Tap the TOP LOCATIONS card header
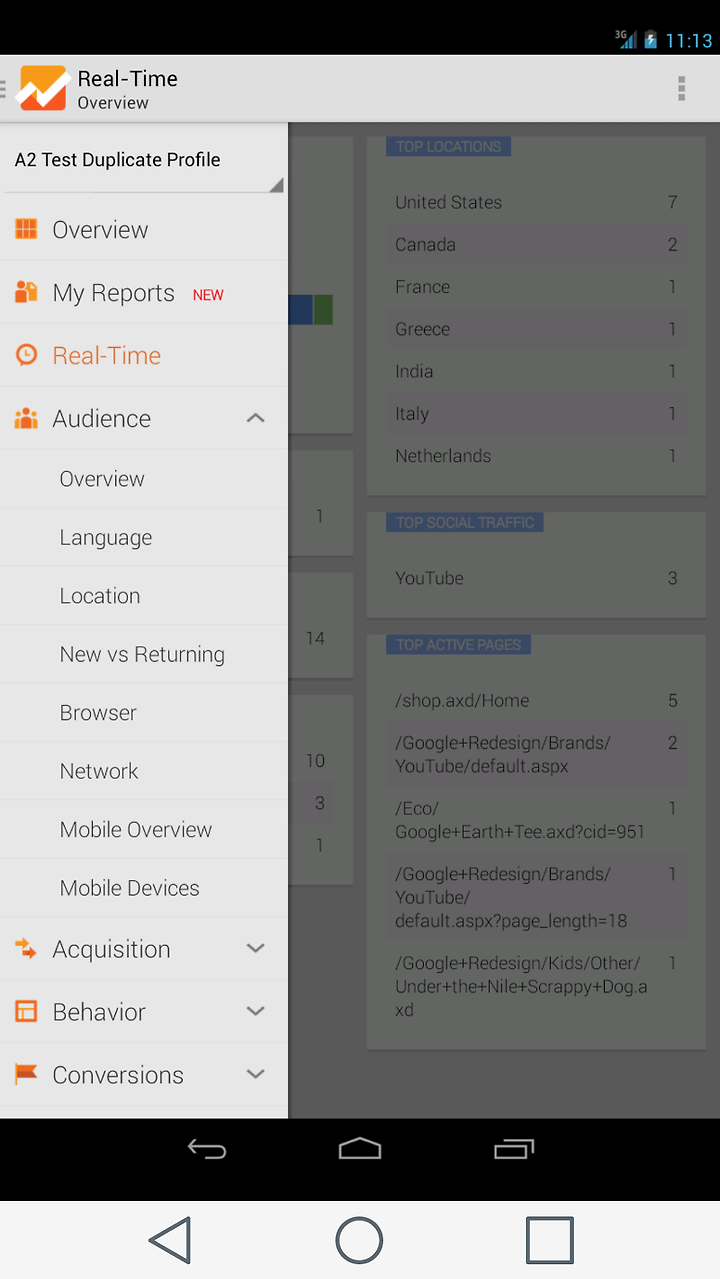 pyautogui.click(x=448, y=146)
